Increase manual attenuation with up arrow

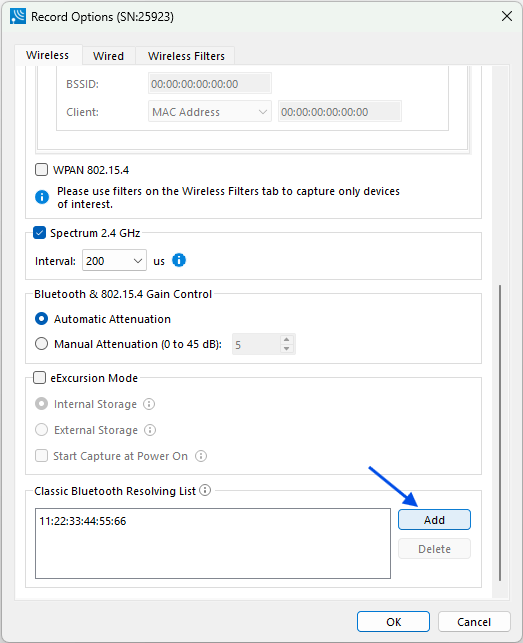coord(286,339)
